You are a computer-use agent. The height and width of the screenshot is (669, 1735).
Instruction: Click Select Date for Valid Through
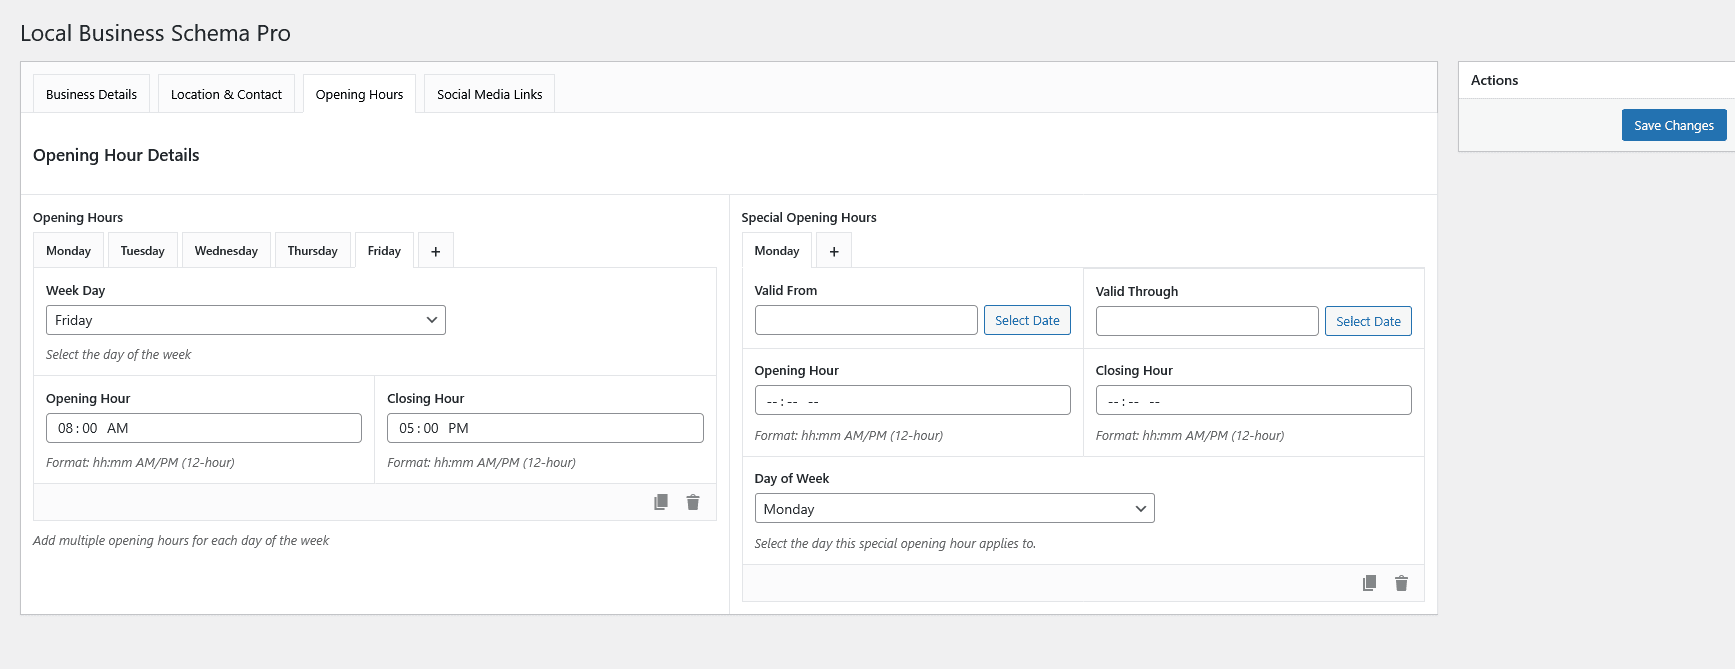tap(1368, 322)
